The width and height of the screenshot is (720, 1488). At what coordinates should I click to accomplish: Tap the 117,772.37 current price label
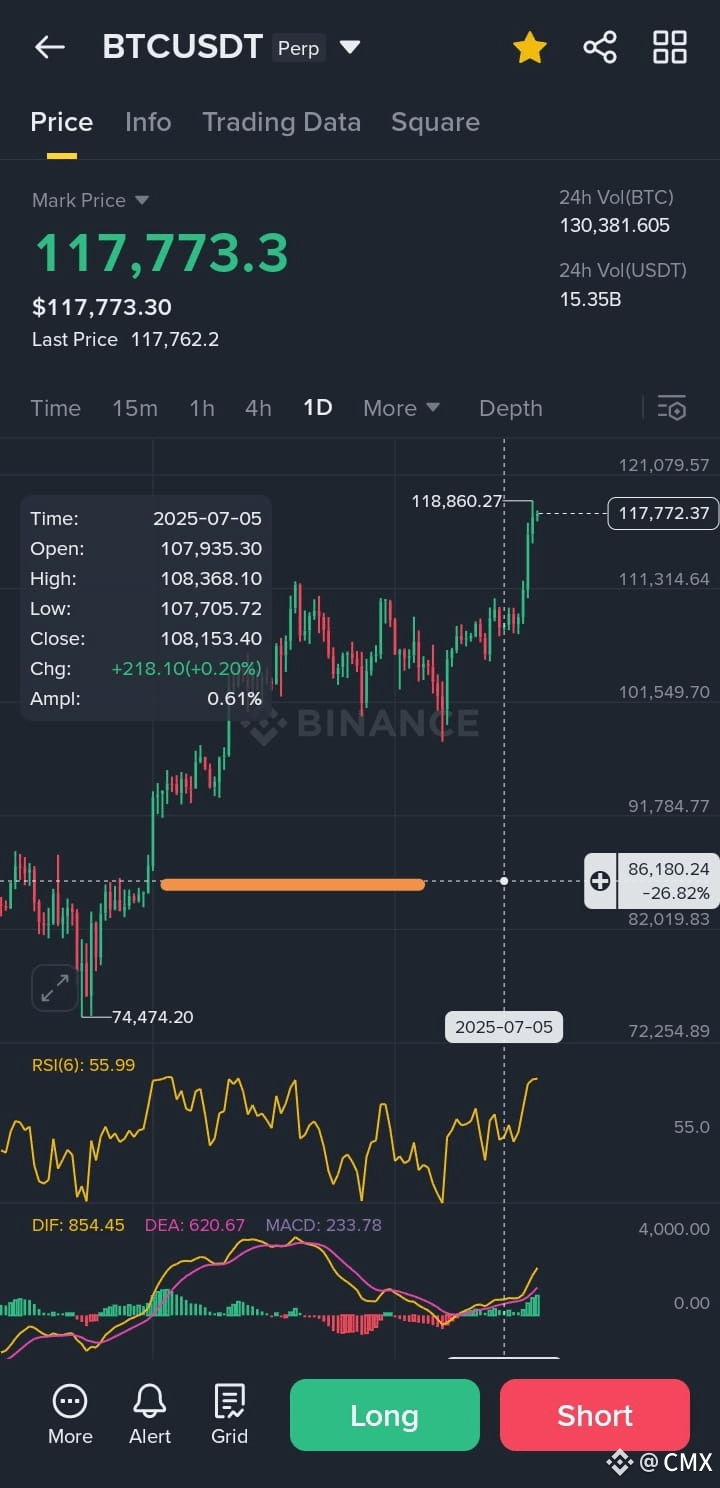[663, 513]
